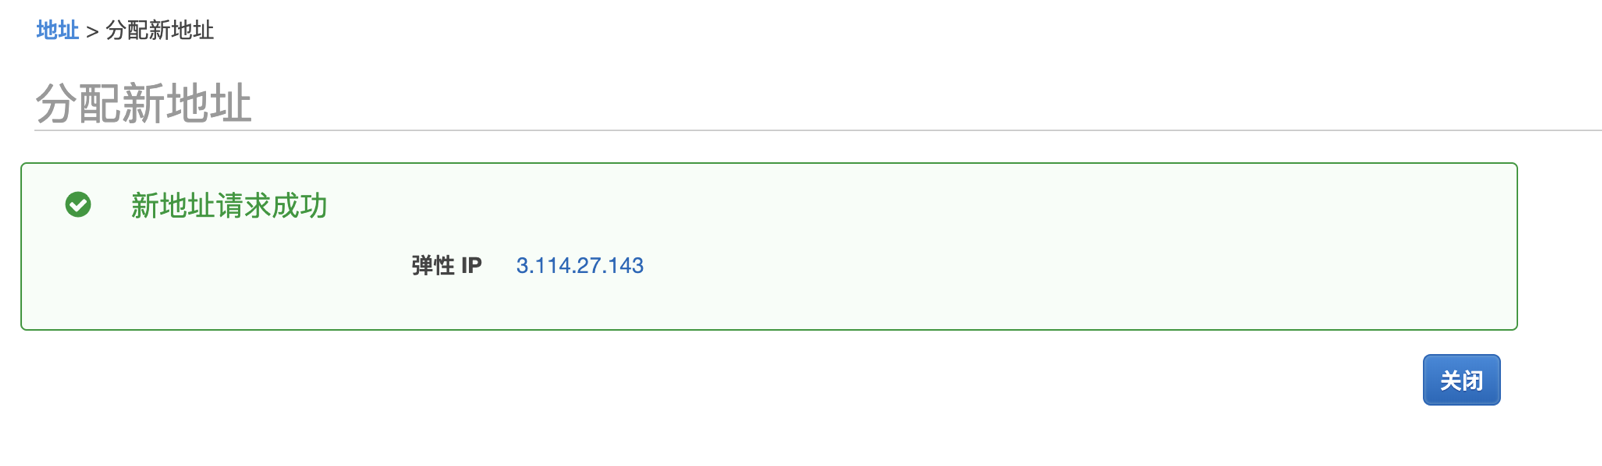Click the 弹性 IP label

pos(446,265)
